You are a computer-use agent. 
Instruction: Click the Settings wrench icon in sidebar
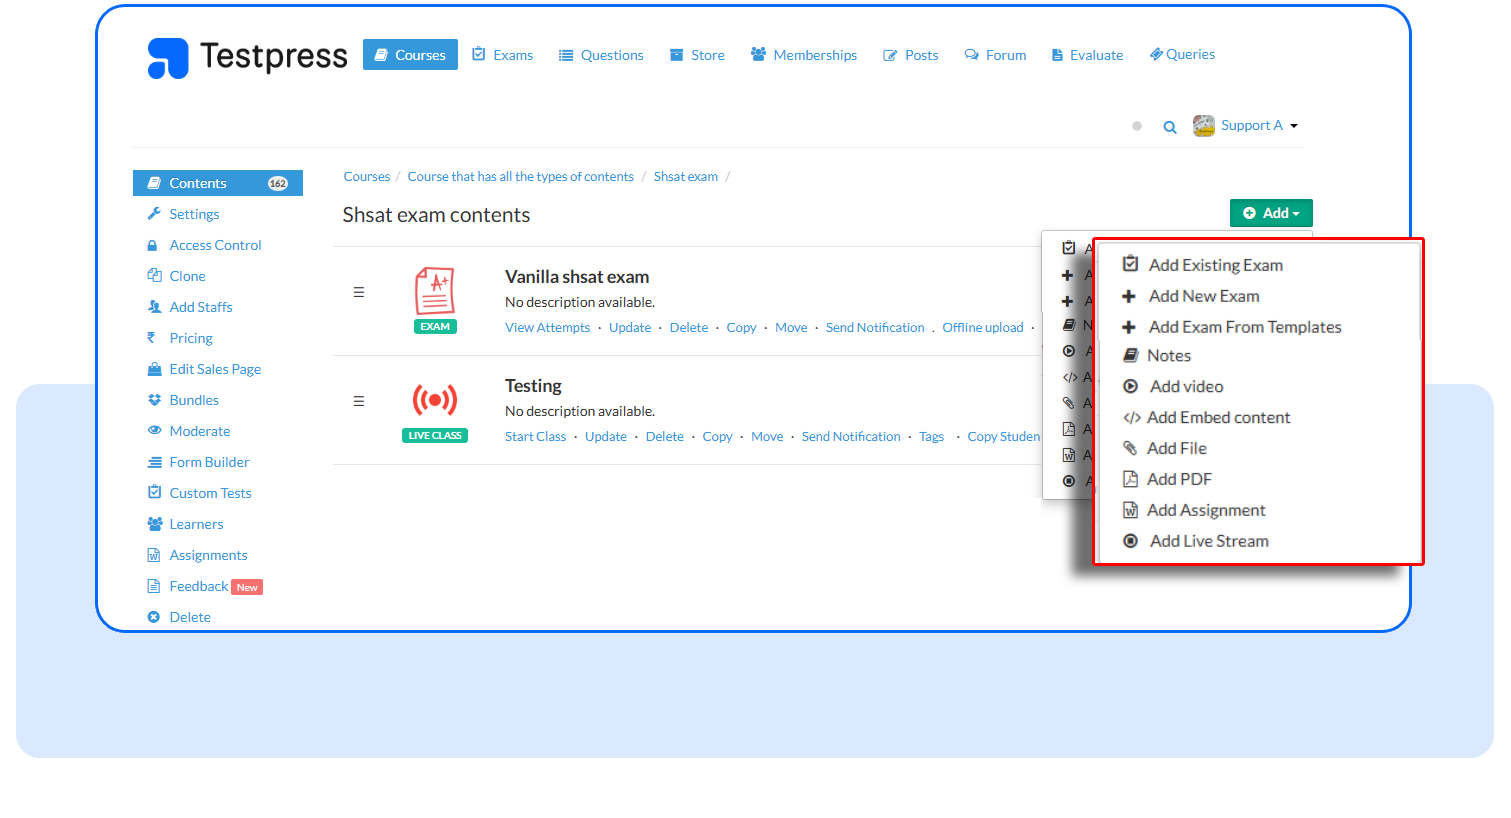pos(154,214)
